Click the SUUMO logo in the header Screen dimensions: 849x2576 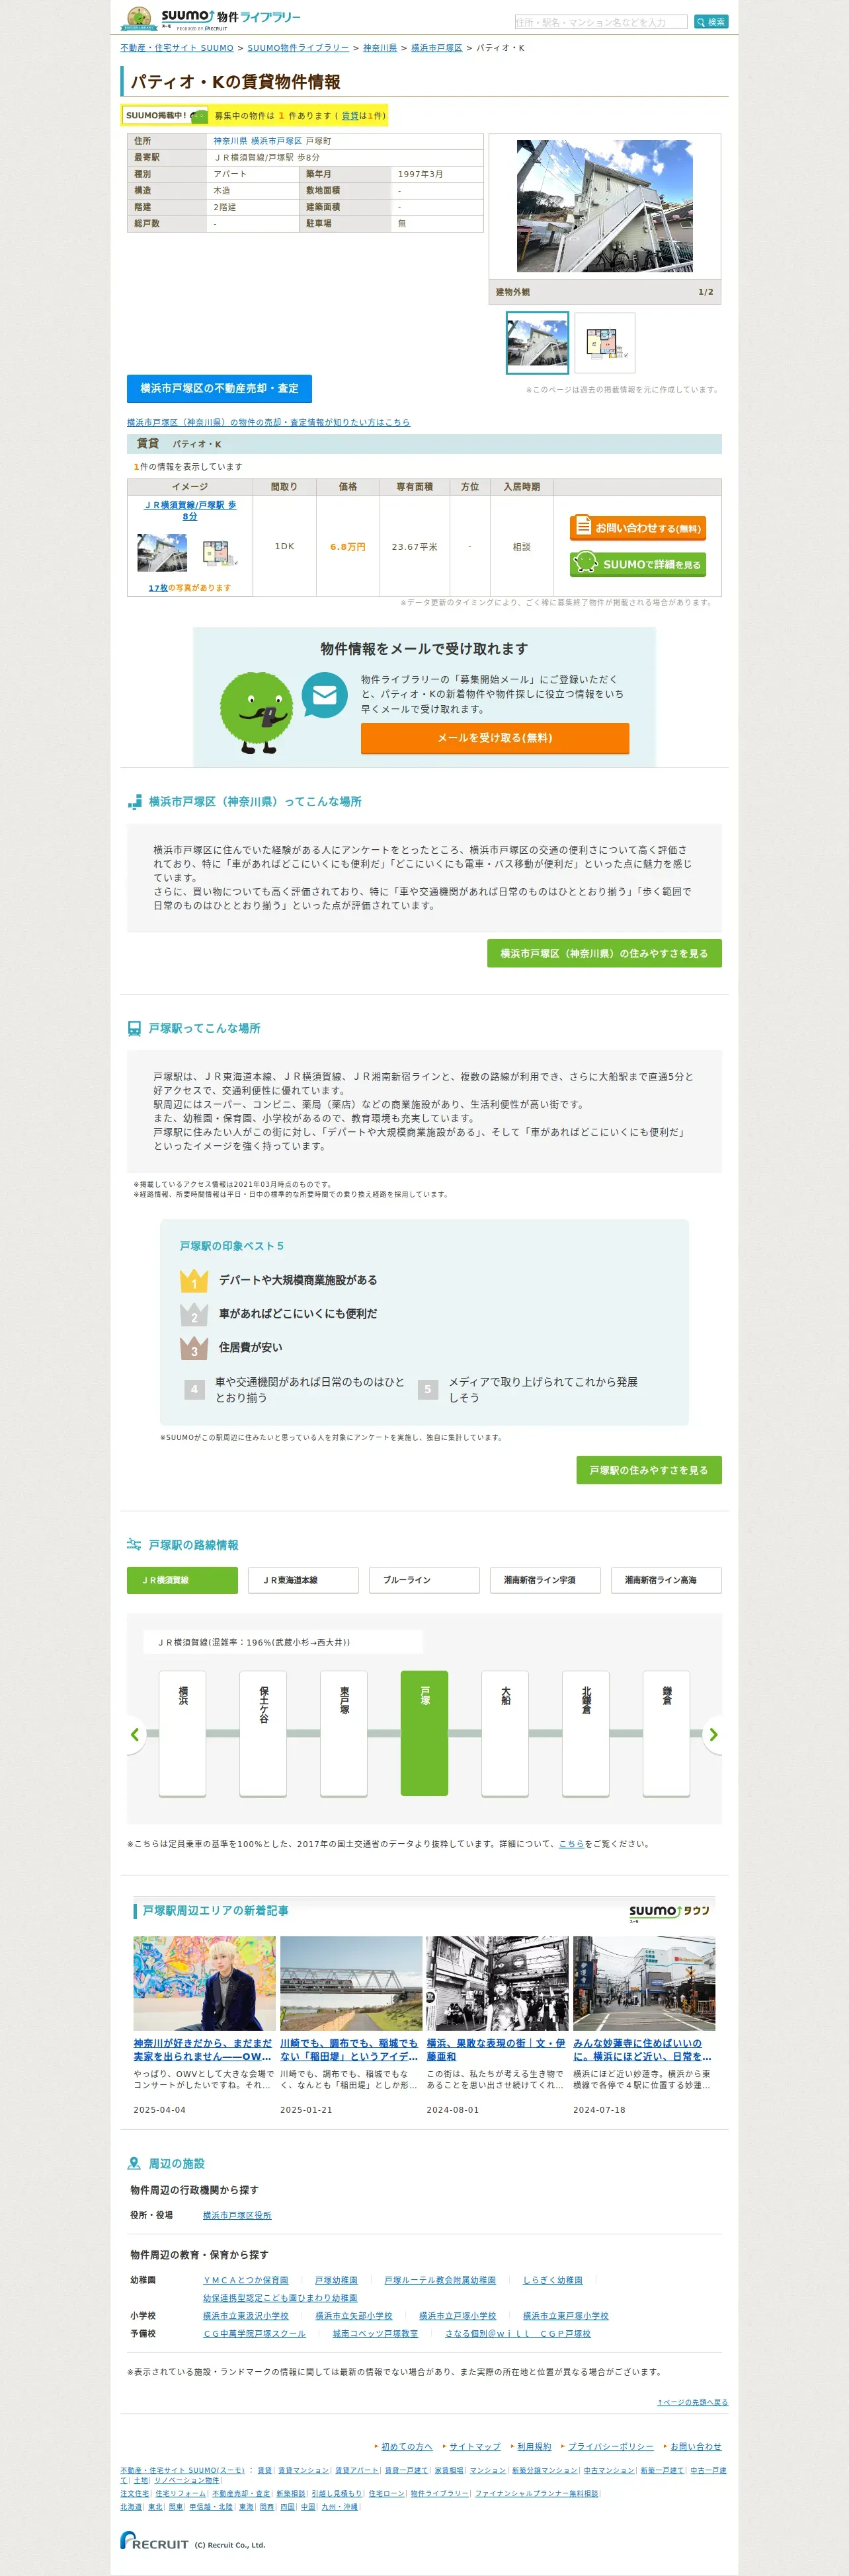click(x=187, y=17)
